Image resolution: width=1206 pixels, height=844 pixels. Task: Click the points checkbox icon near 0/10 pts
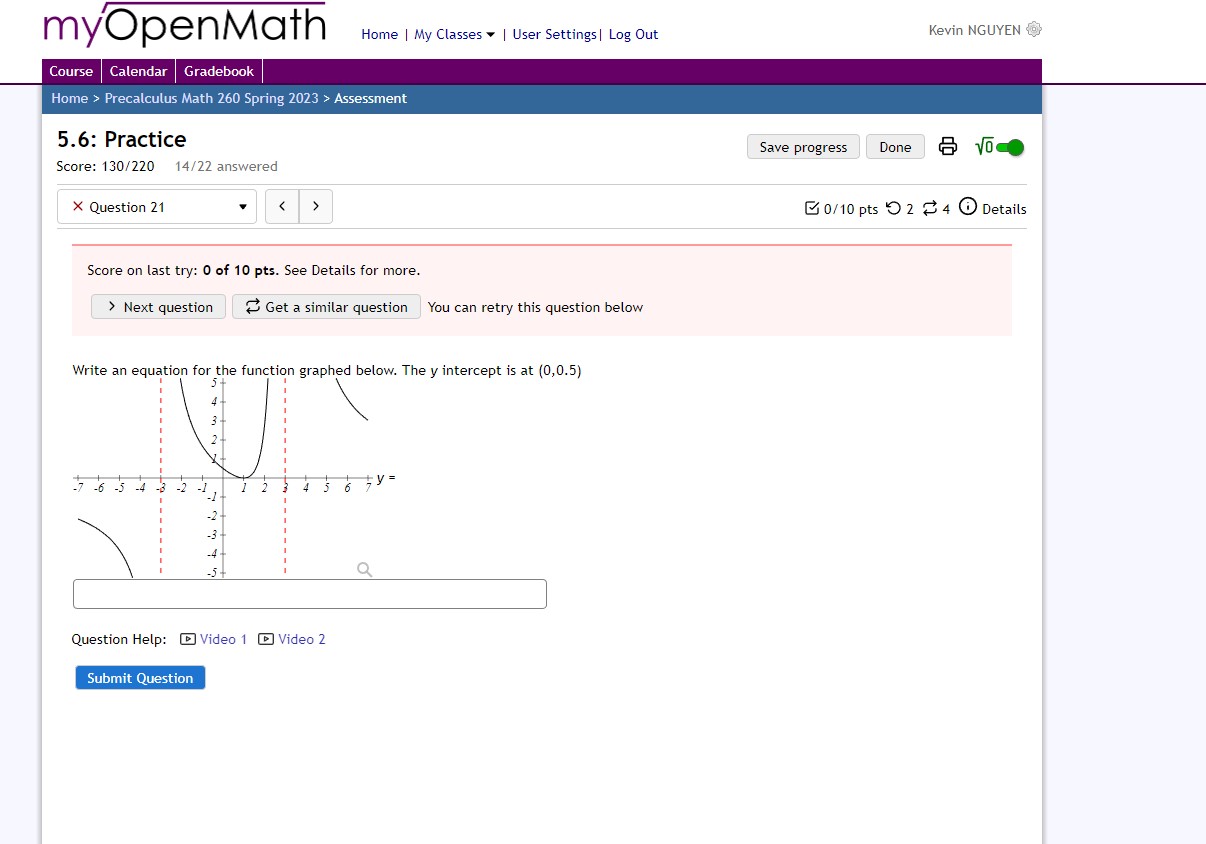point(812,208)
